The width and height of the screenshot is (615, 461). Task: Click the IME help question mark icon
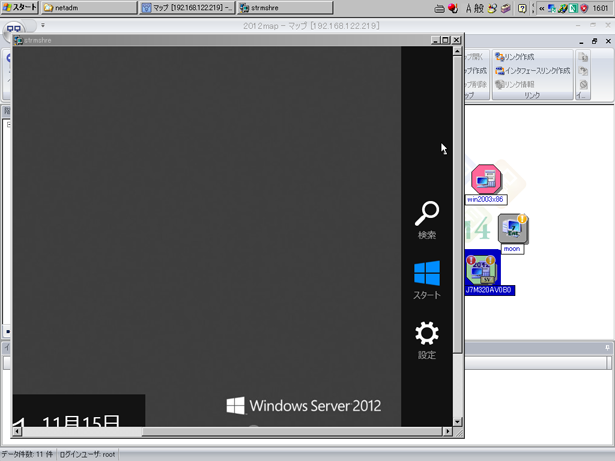(522, 8)
